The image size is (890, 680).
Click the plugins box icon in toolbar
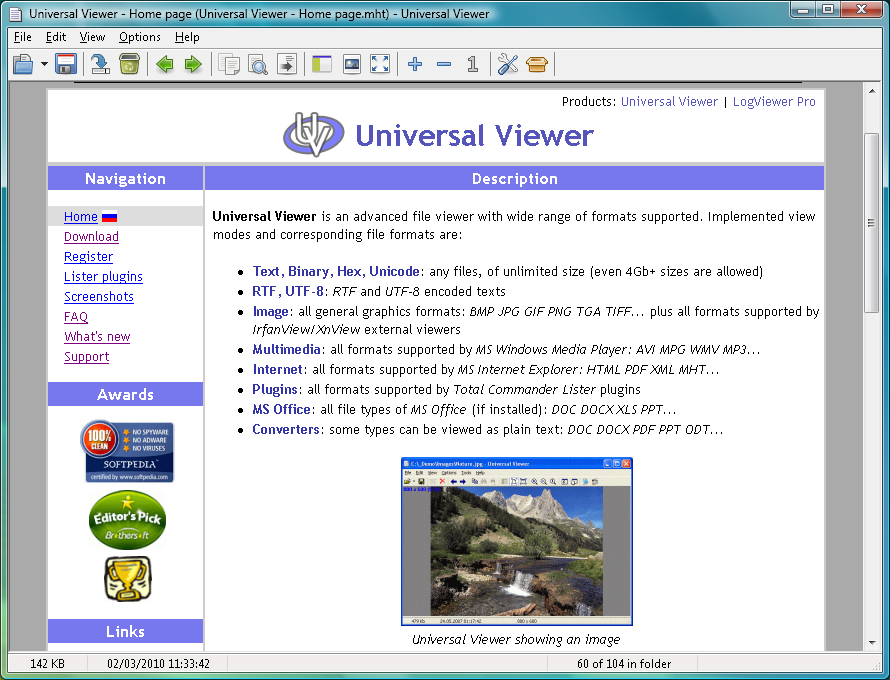pyautogui.click(x=536, y=64)
